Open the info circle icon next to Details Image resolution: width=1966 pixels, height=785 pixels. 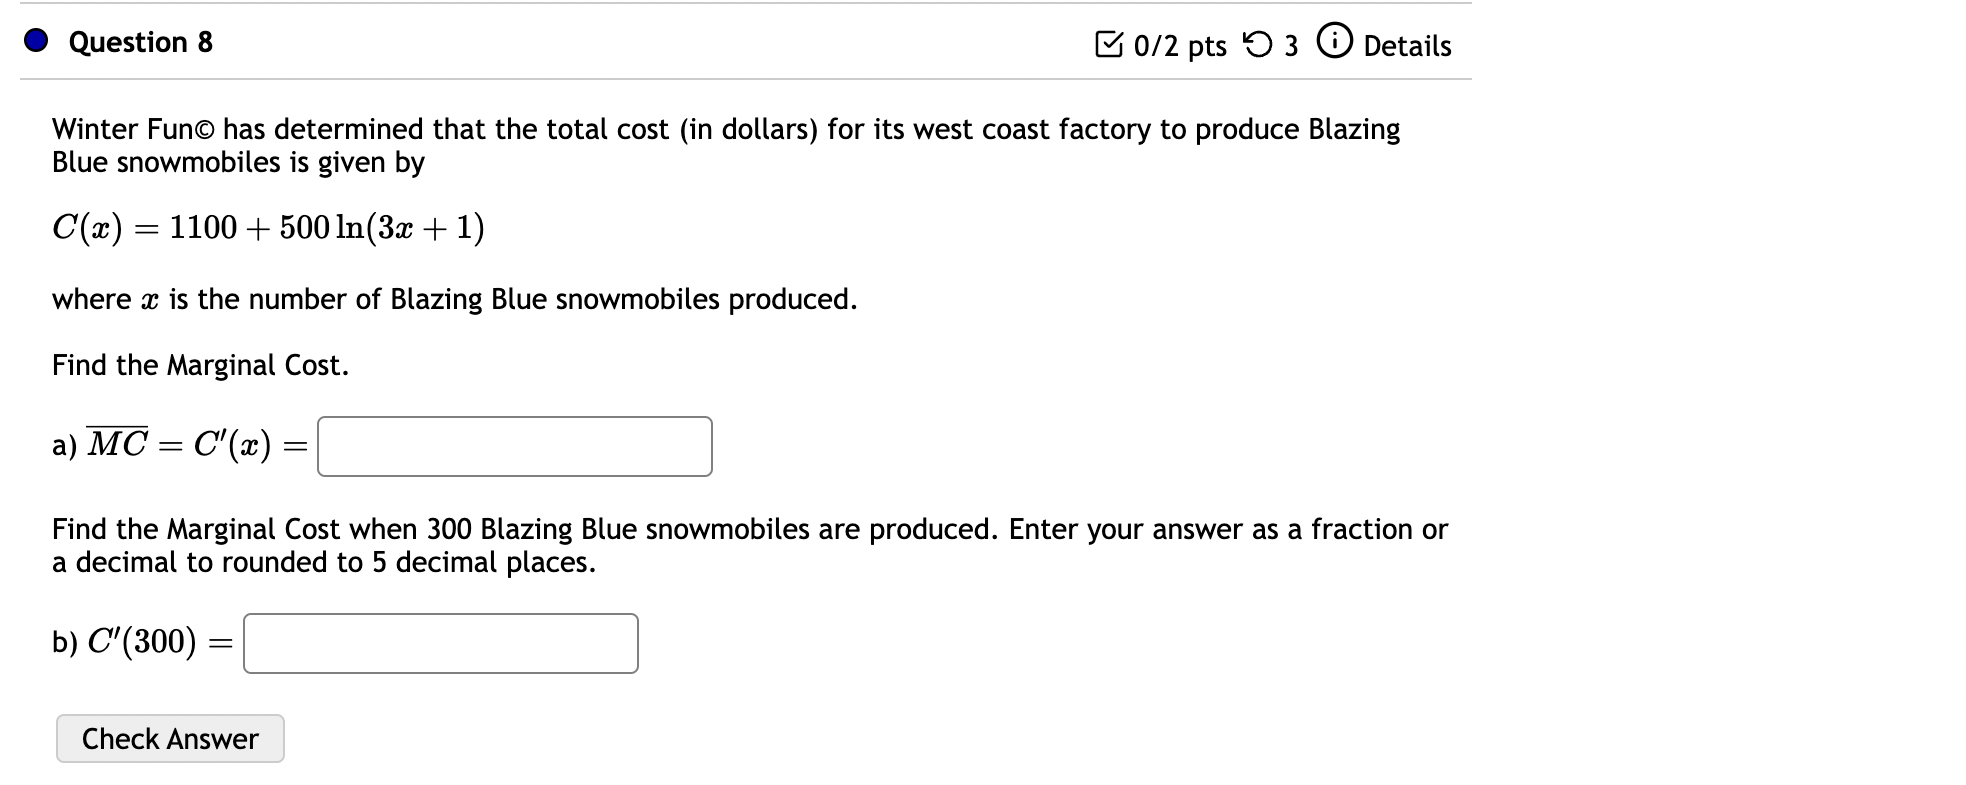[x=1336, y=43]
